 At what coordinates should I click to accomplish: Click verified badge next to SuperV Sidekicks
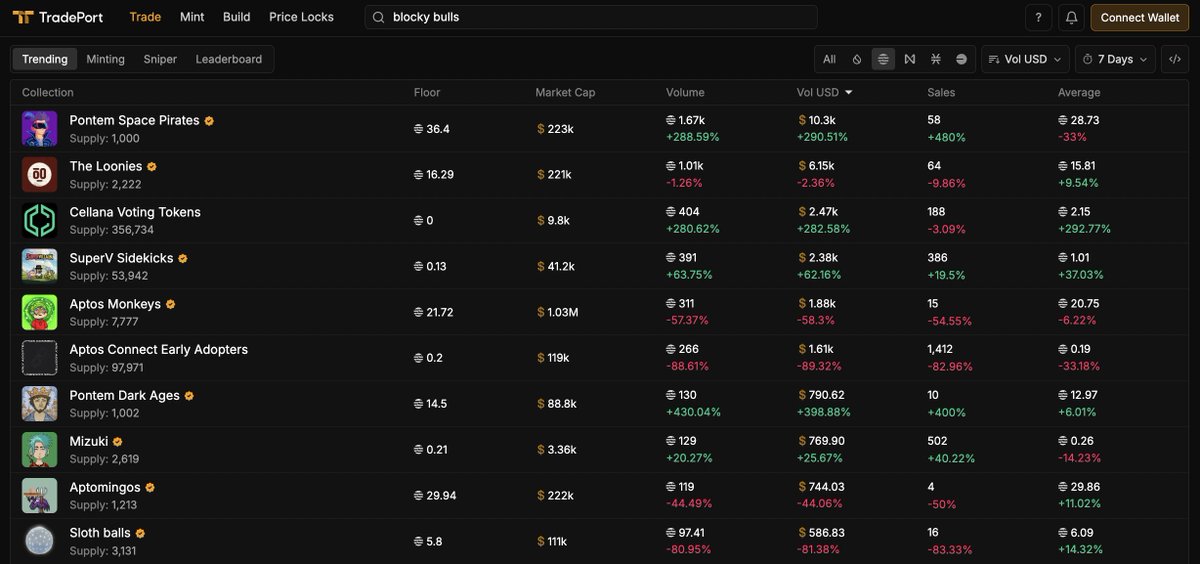[183, 259]
